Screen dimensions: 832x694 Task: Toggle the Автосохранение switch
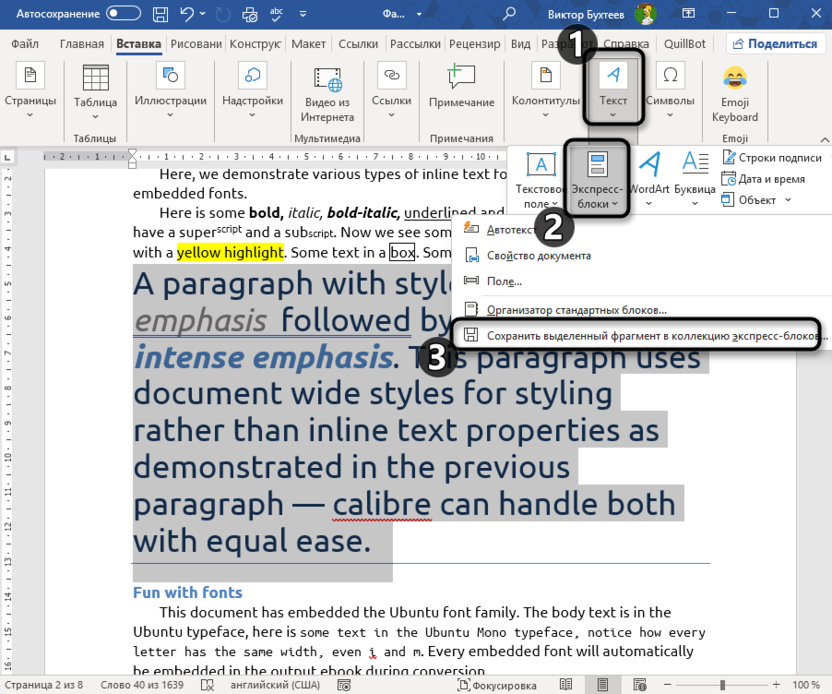(123, 14)
